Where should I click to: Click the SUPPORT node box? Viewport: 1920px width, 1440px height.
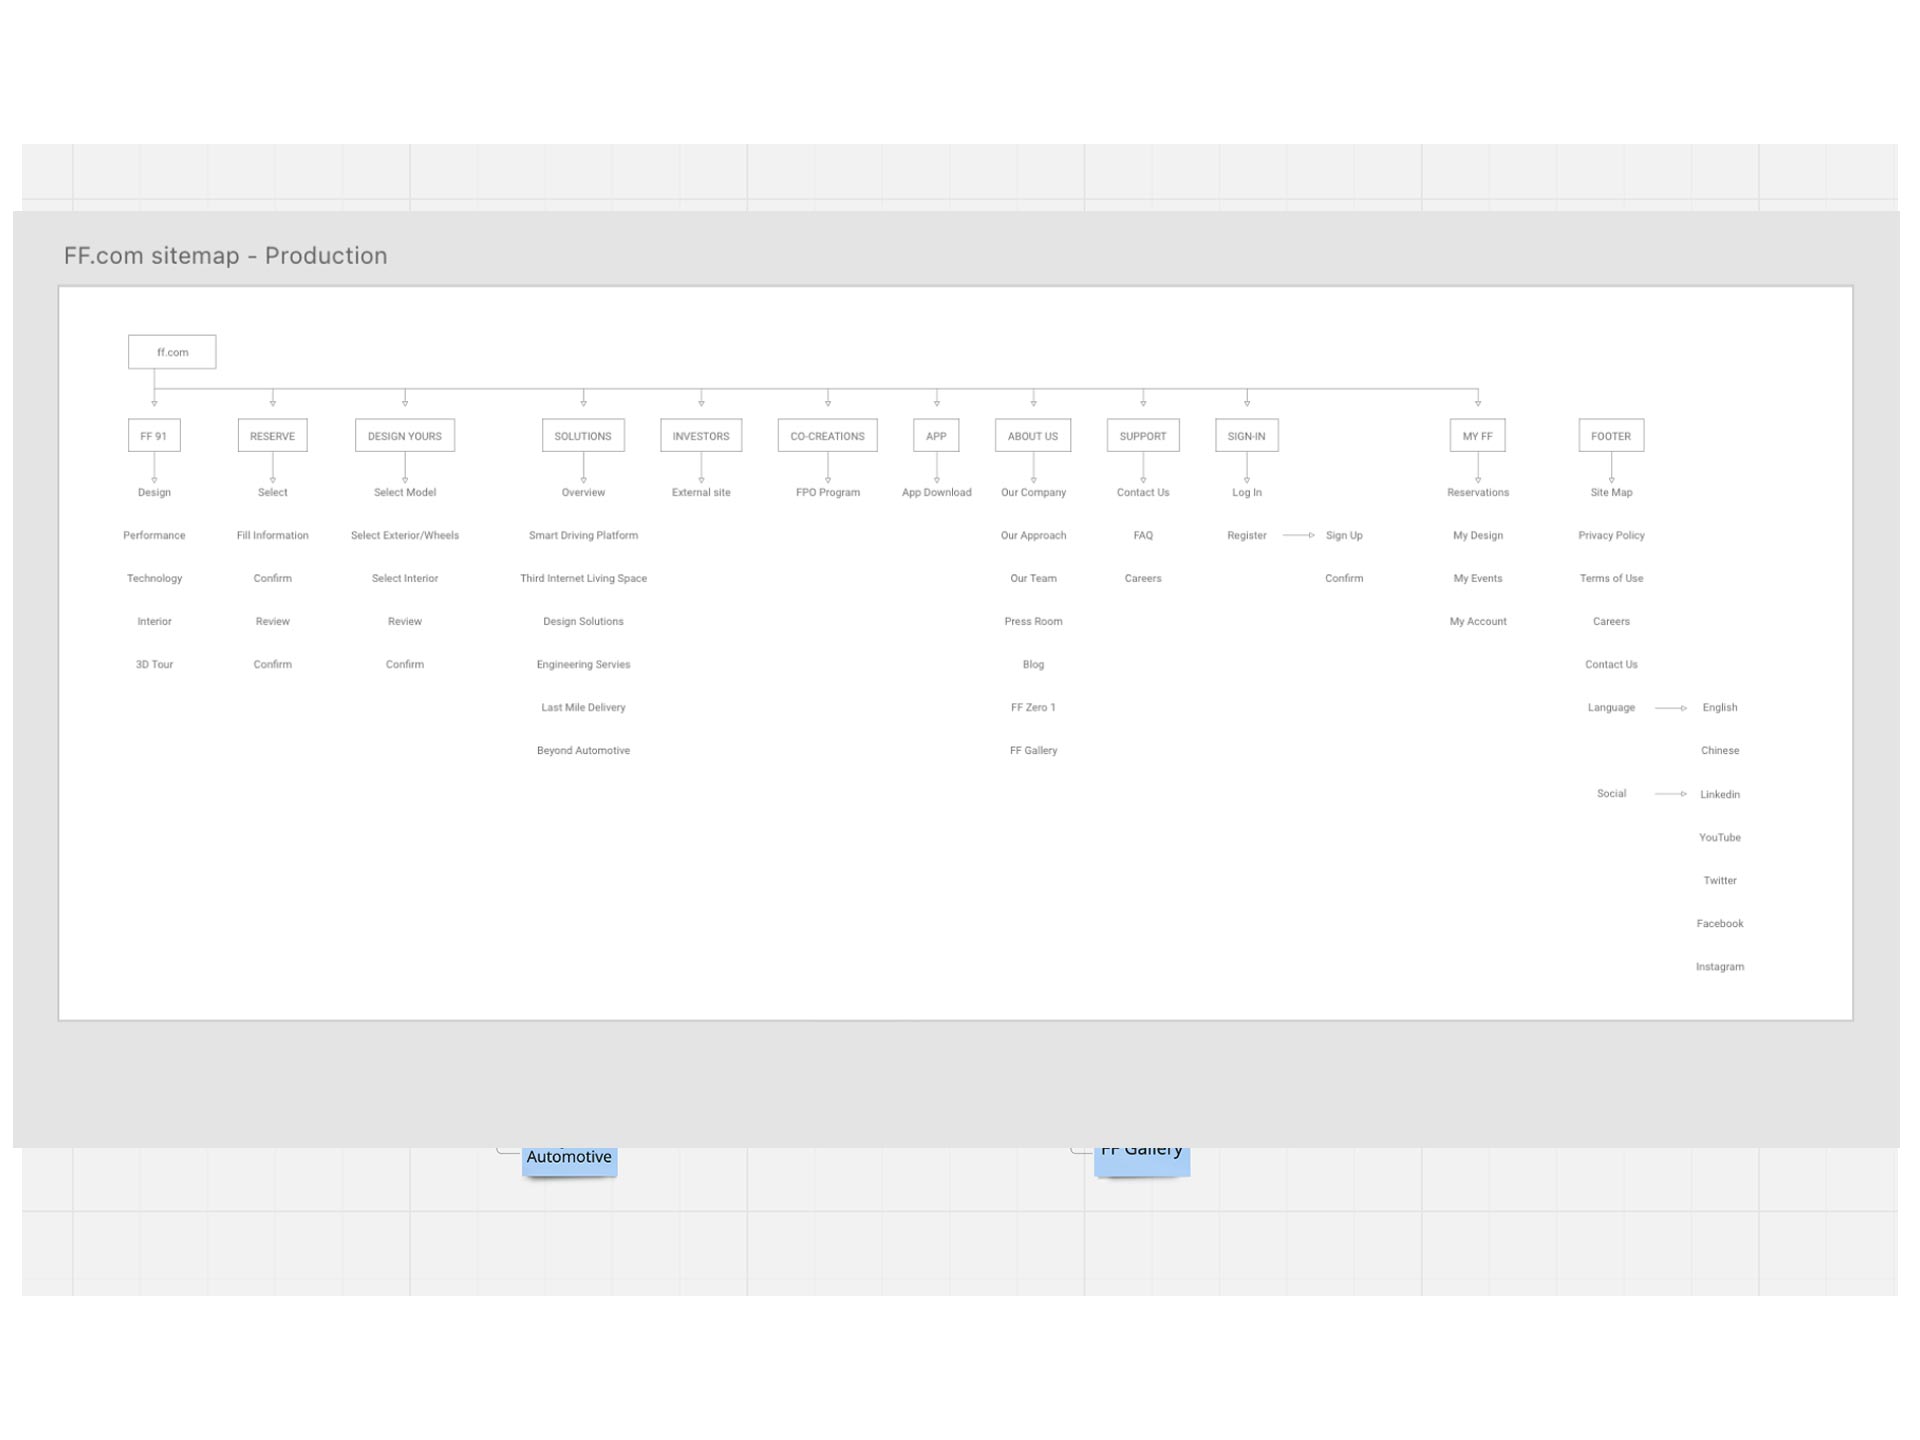point(1143,436)
